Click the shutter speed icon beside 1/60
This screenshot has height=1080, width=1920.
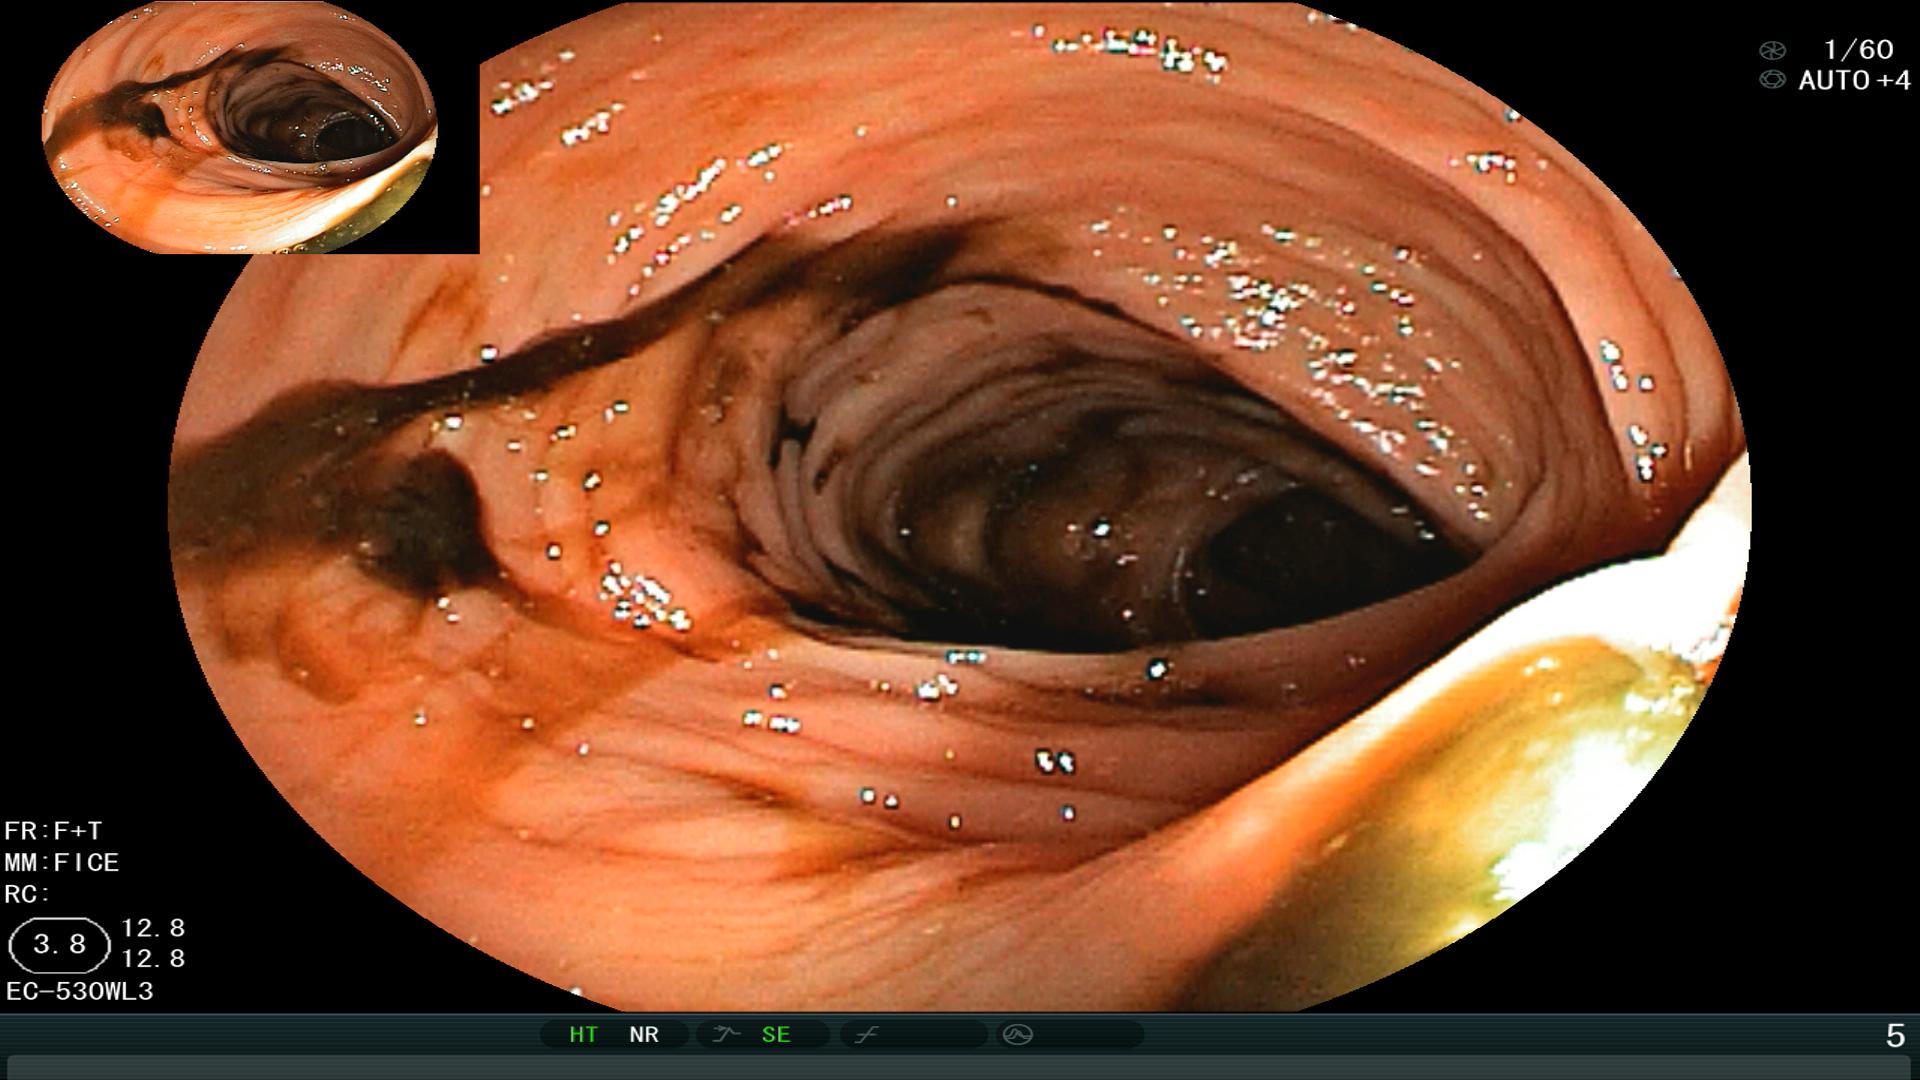[x=1772, y=50]
